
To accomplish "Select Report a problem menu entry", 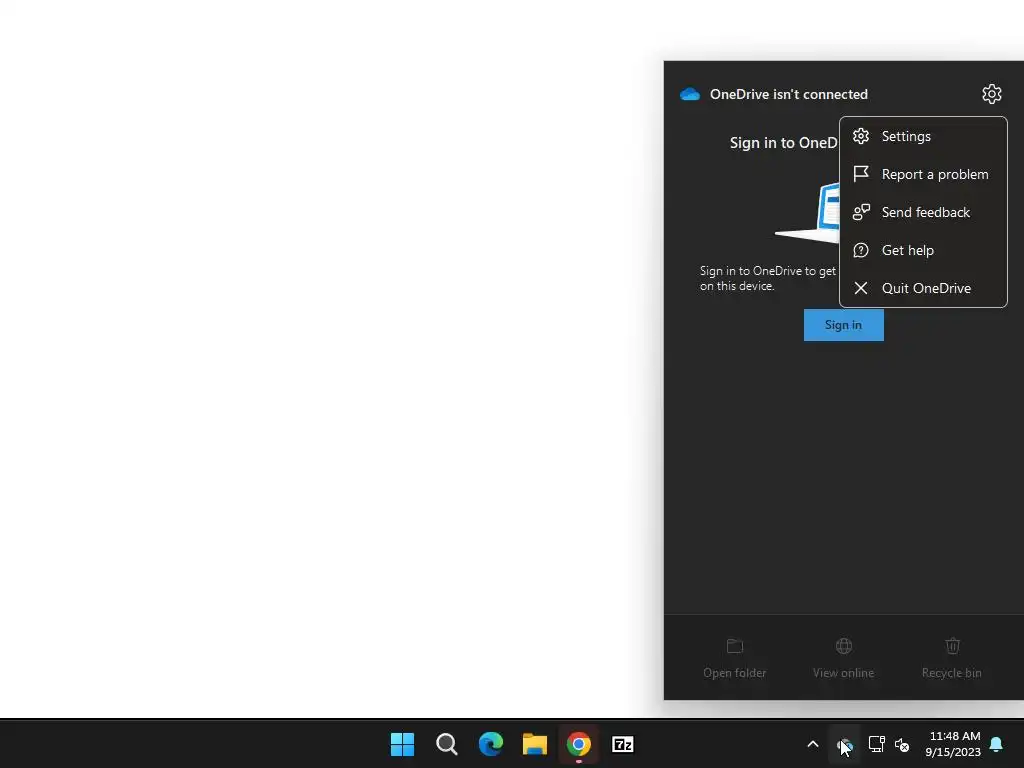I will tap(923, 174).
